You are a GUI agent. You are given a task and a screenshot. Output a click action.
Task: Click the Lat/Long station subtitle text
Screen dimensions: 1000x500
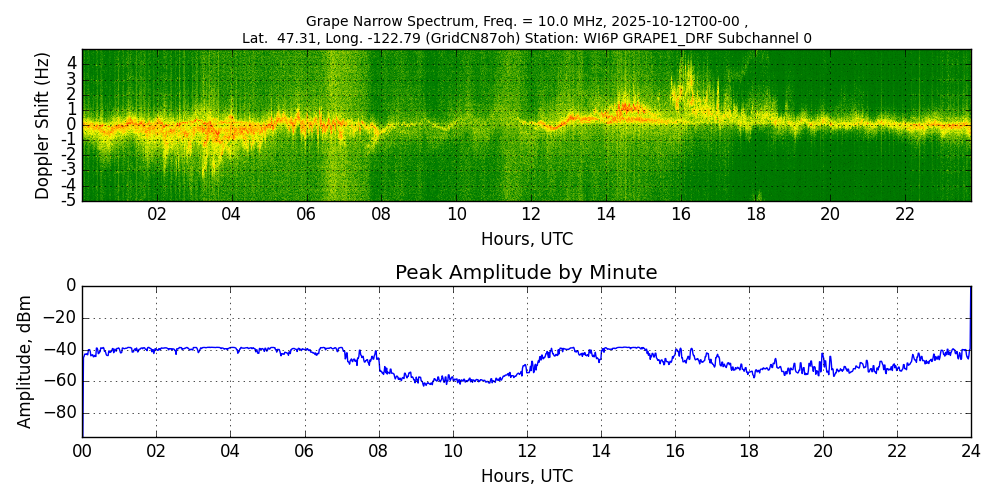526,38
